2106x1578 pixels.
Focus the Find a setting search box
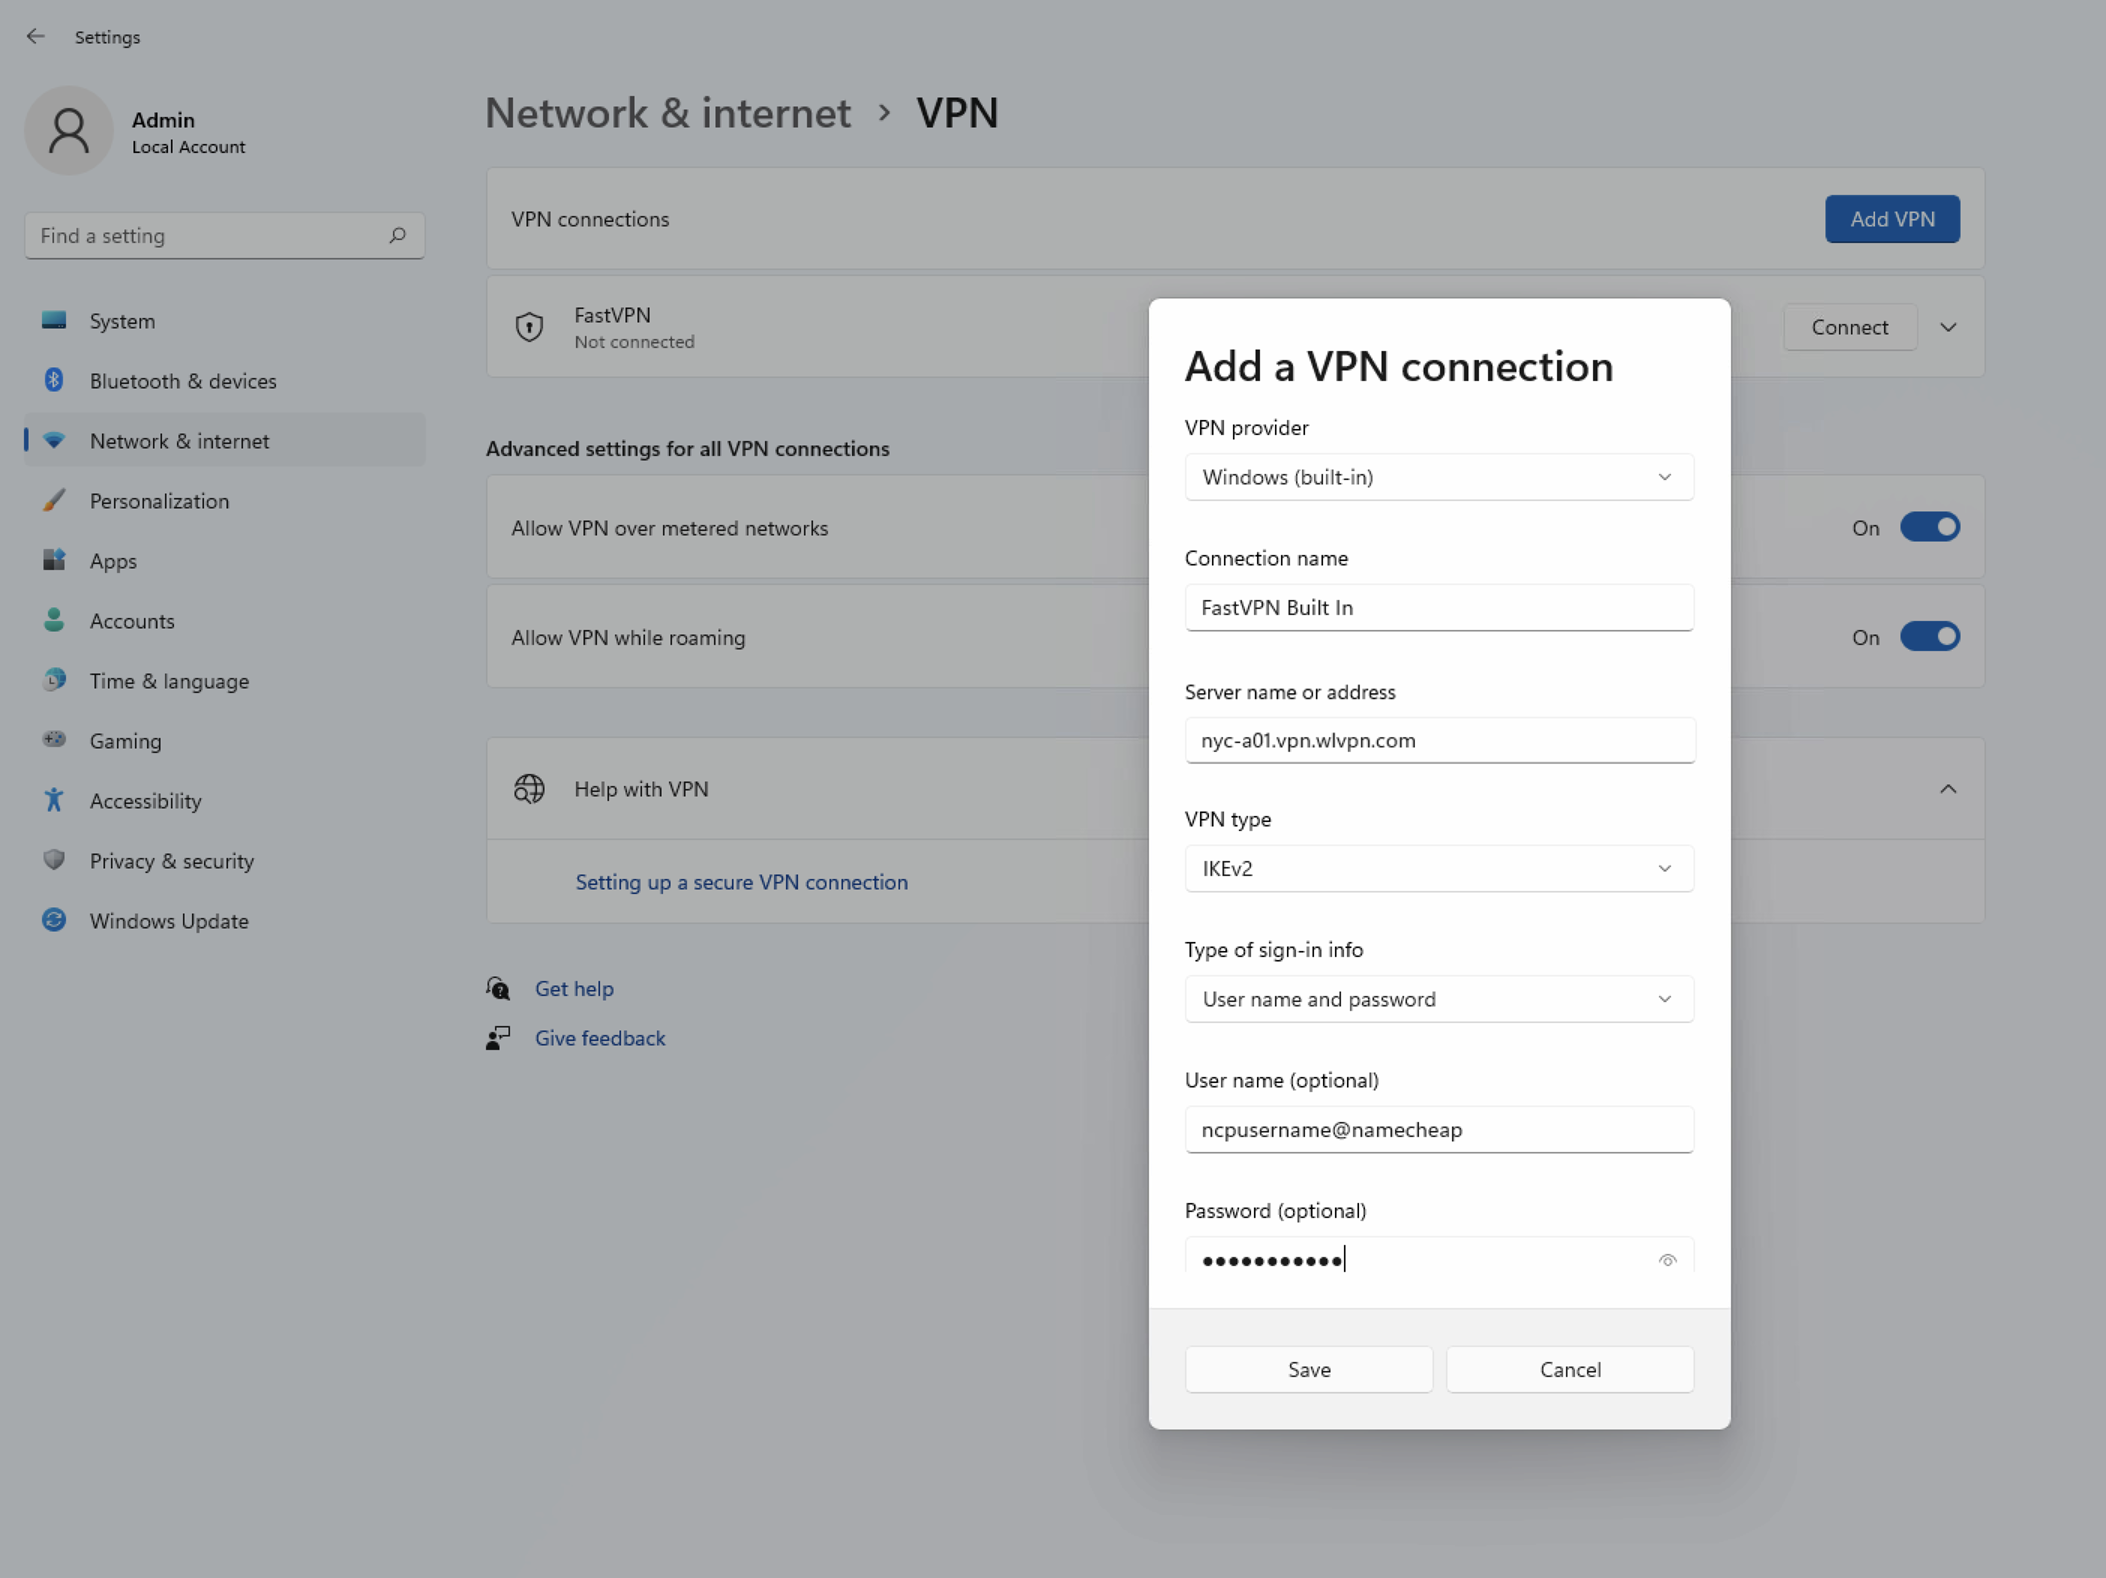[x=225, y=236]
